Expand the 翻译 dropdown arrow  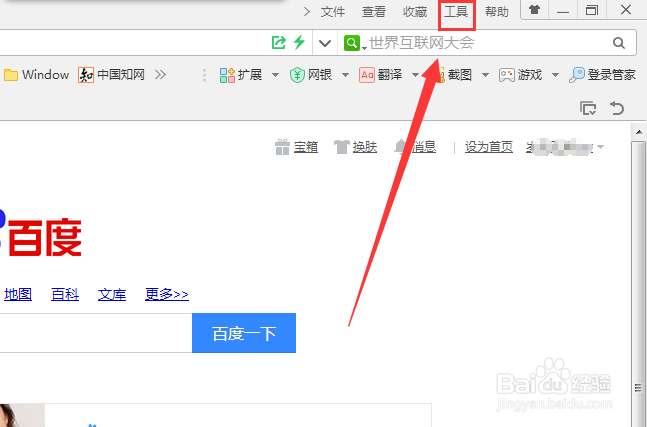pos(415,75)
